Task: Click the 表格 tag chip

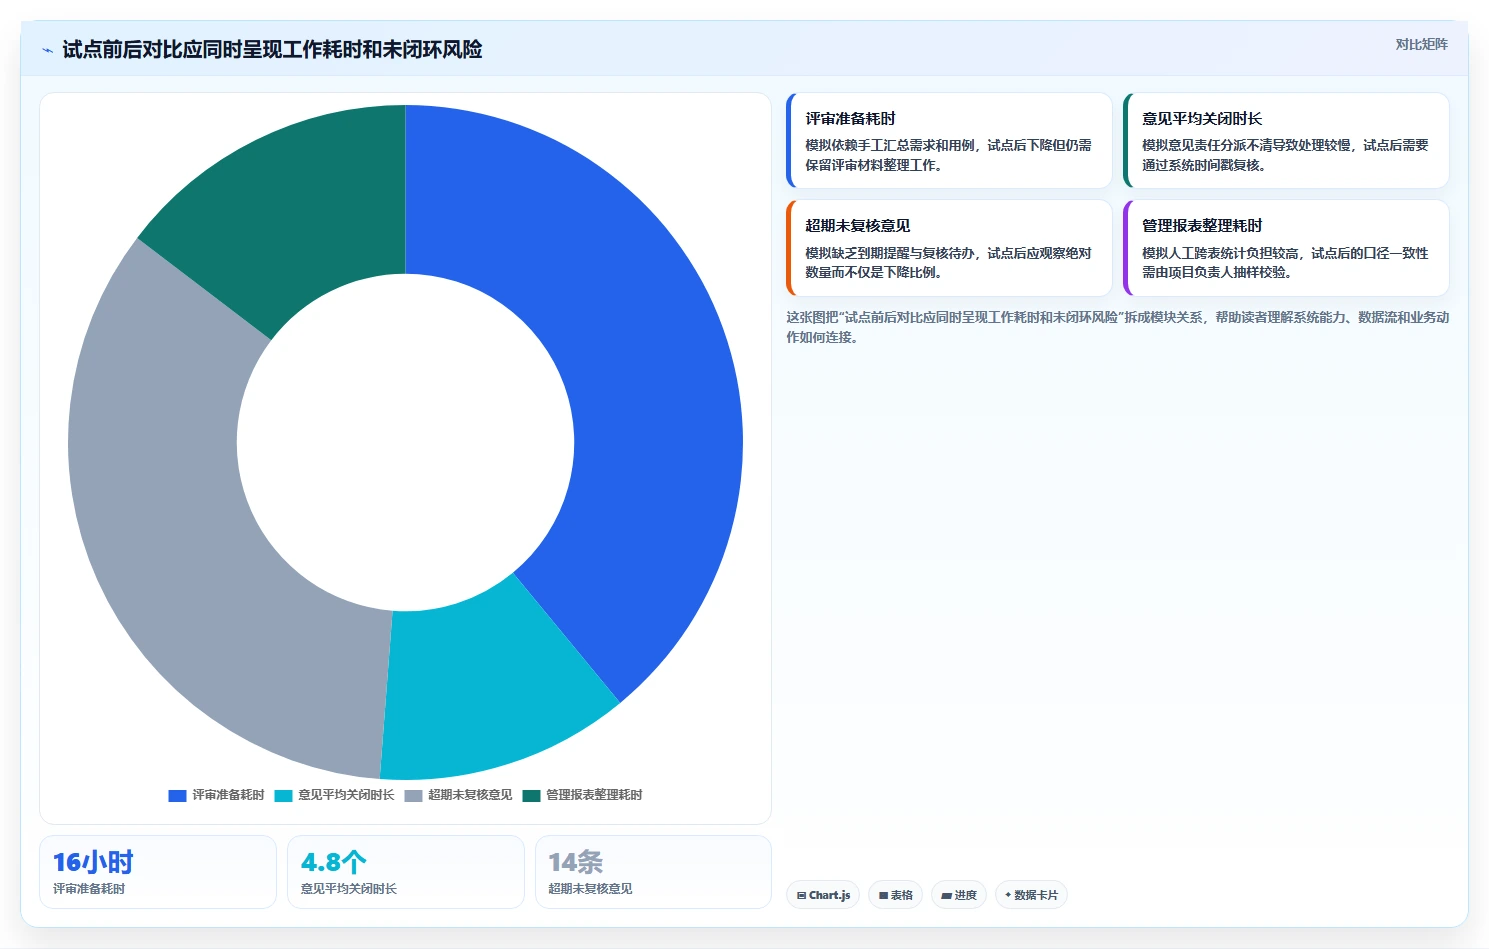Action: (895, 895)
